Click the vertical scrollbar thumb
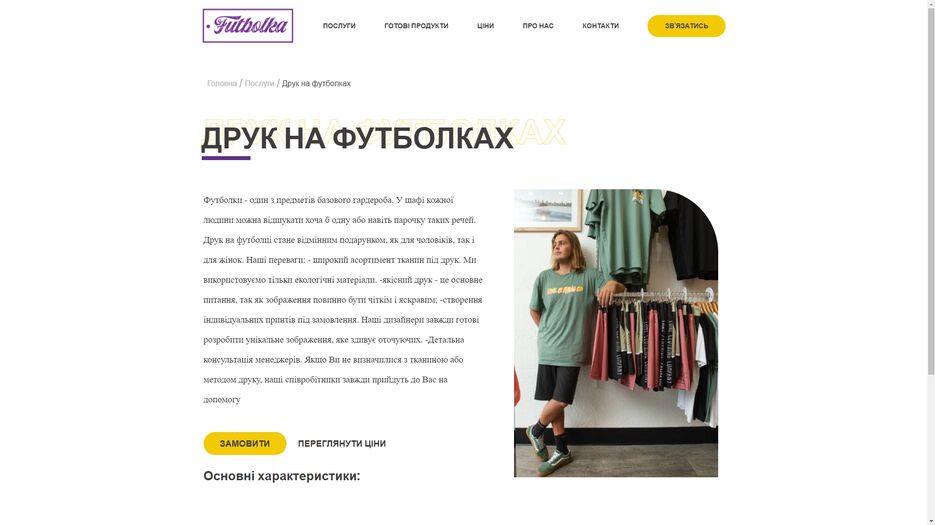Viewport: 935px width, 525px height. tap(931, 191)
